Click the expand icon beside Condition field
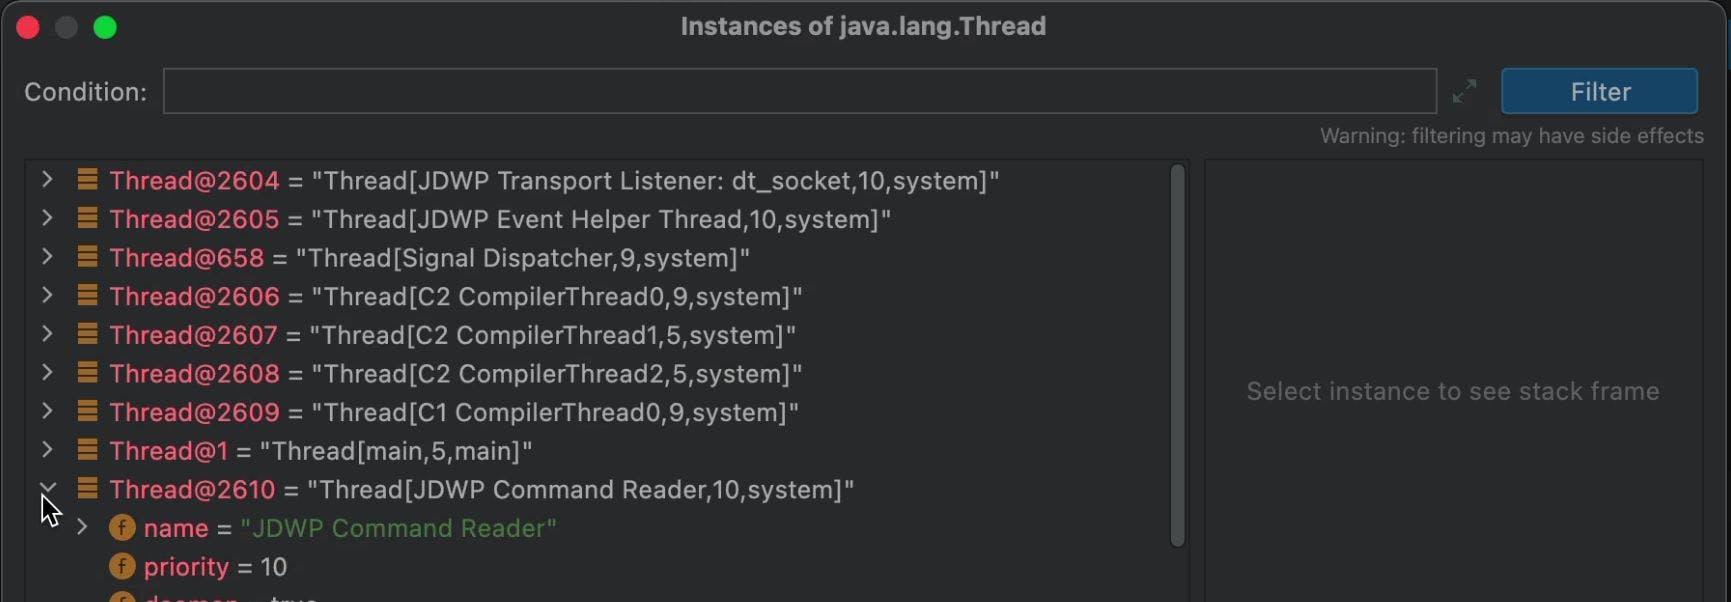 click(1464, 91)
